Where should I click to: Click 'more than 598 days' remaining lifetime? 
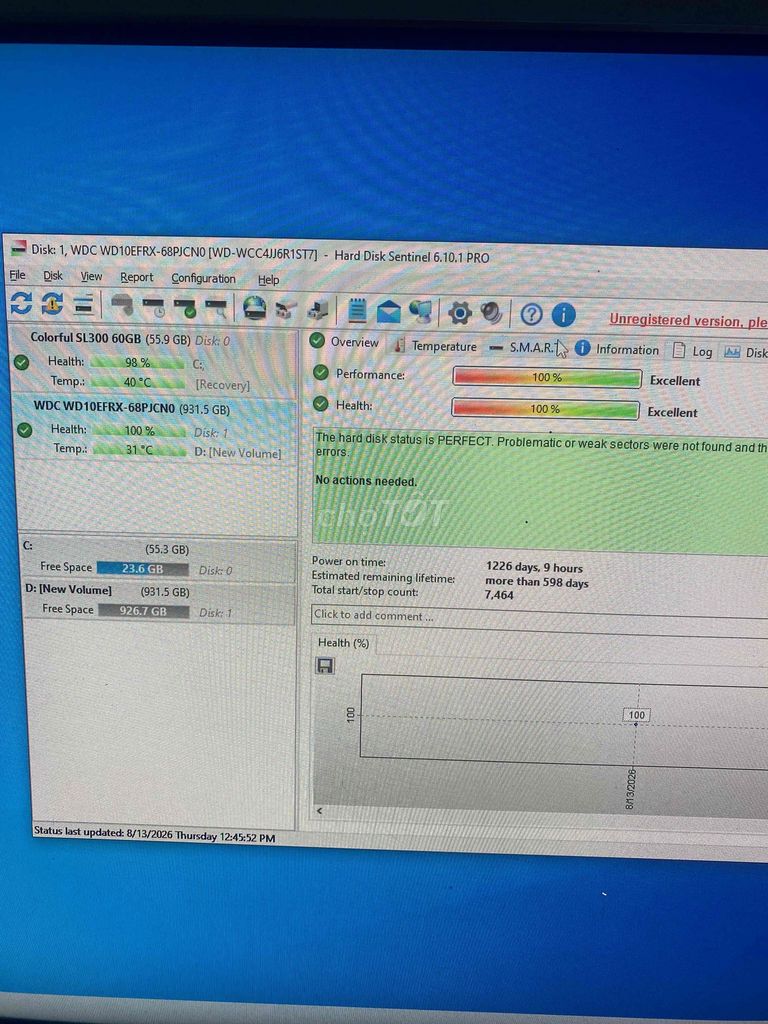click(537, 582)
